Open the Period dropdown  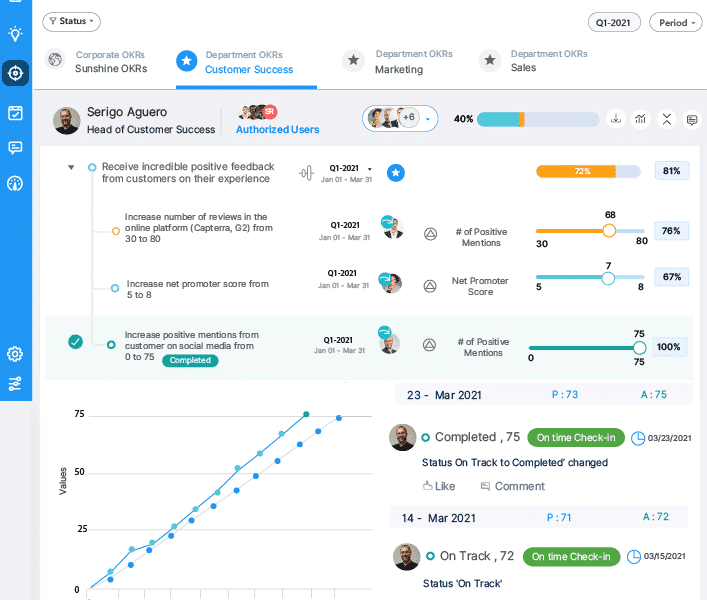coord(675,22)
